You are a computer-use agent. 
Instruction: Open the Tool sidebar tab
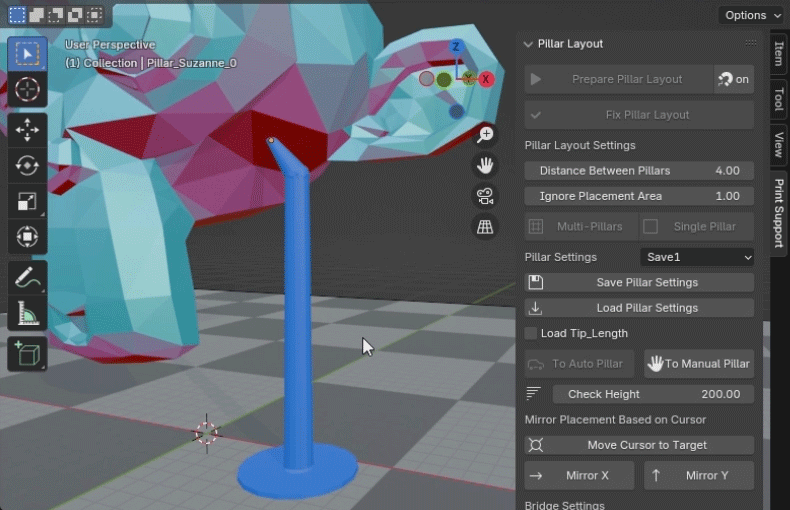(x=779, y=99)
